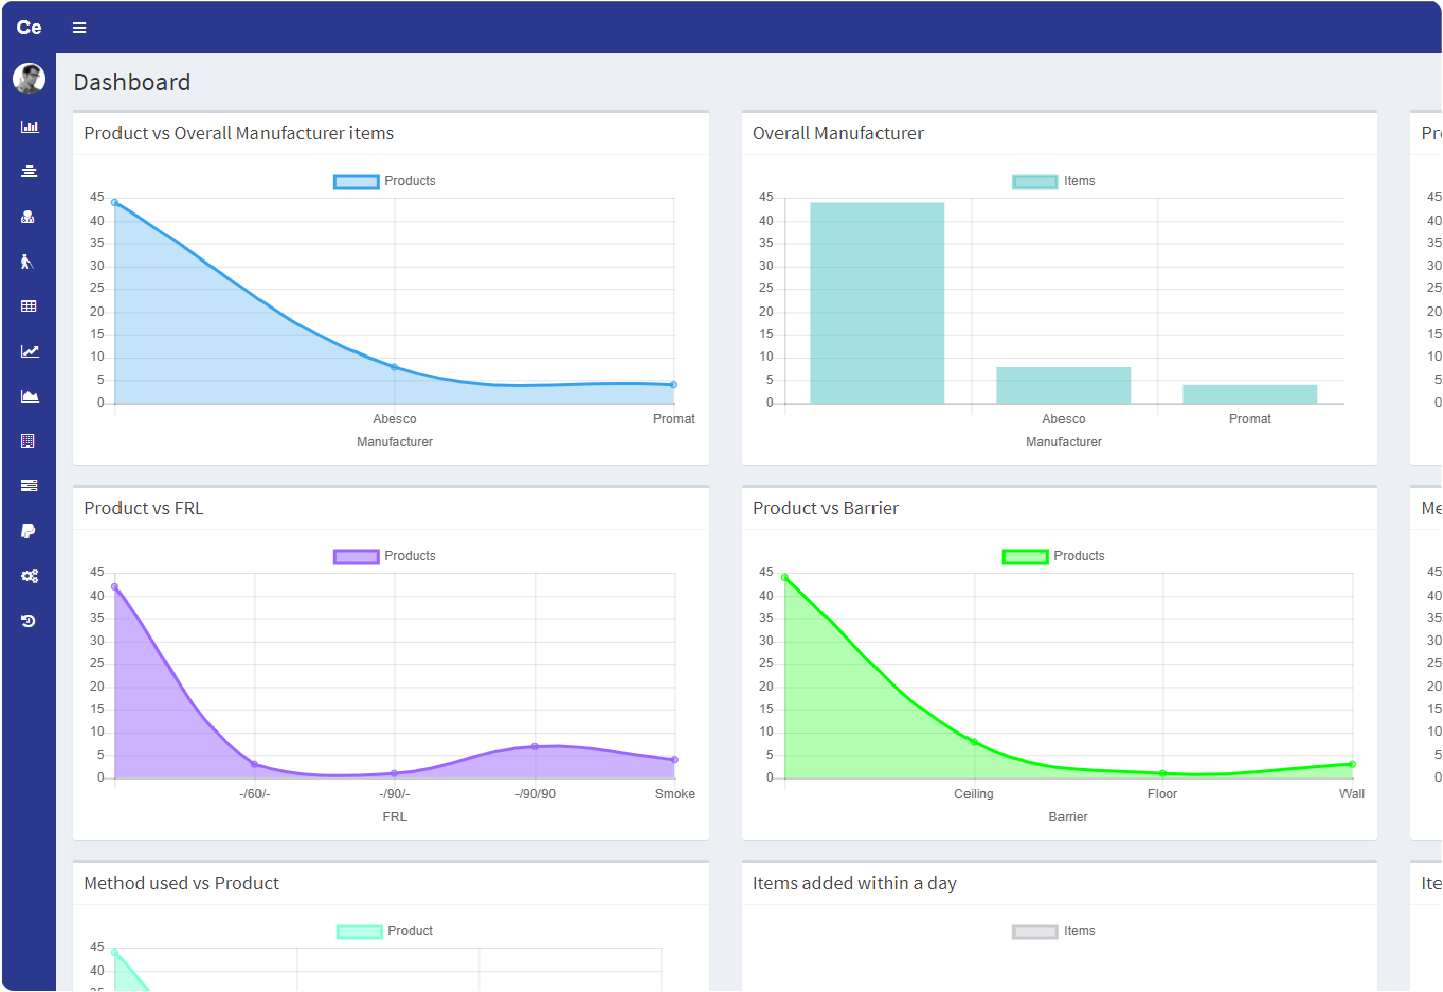This screenshot has width=1443, height=992.
Task: Click the Ce logo in header
Action: pyautogui.click(x=29, y=28)
